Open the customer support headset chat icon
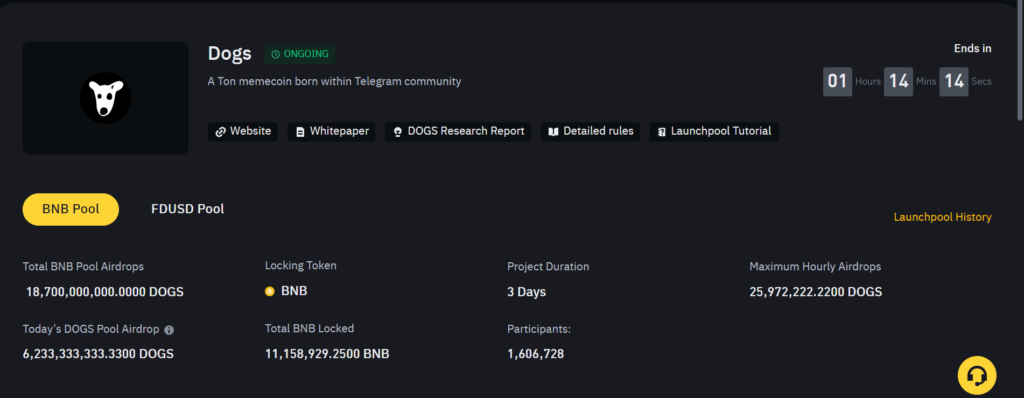 tap(977, 376)
